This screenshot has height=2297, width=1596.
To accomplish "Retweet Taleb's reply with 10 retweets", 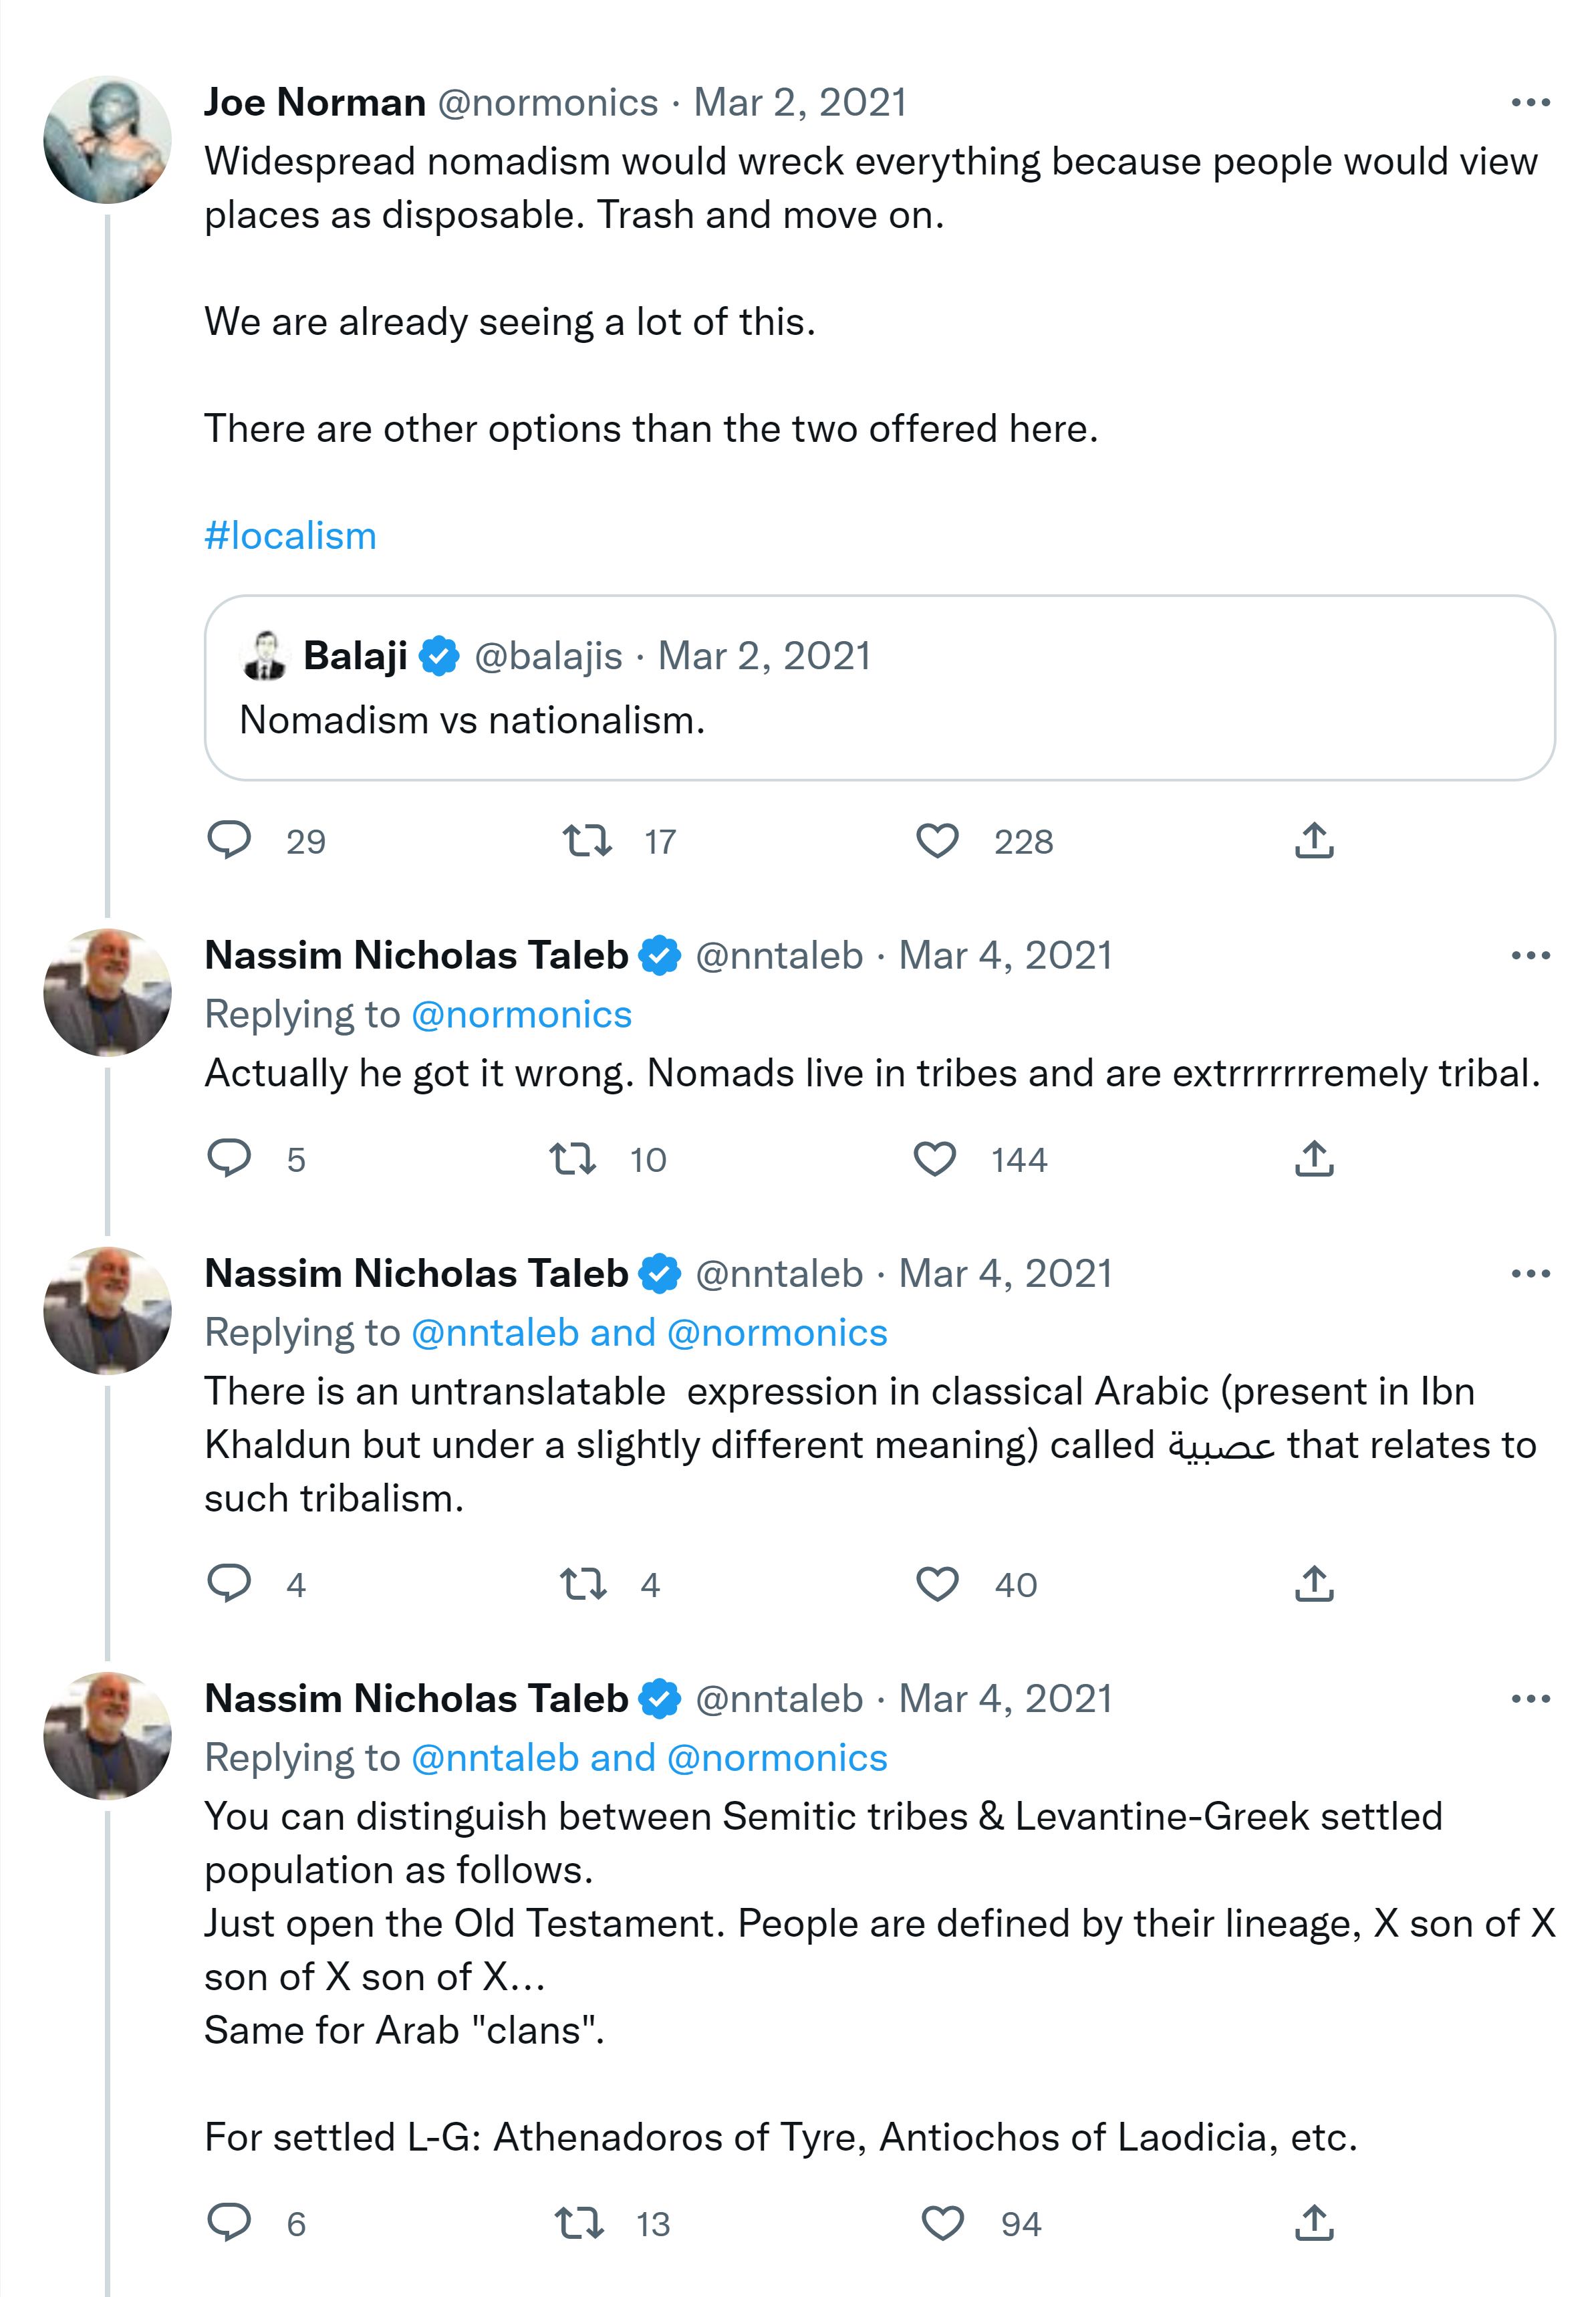I will 573,1159.
